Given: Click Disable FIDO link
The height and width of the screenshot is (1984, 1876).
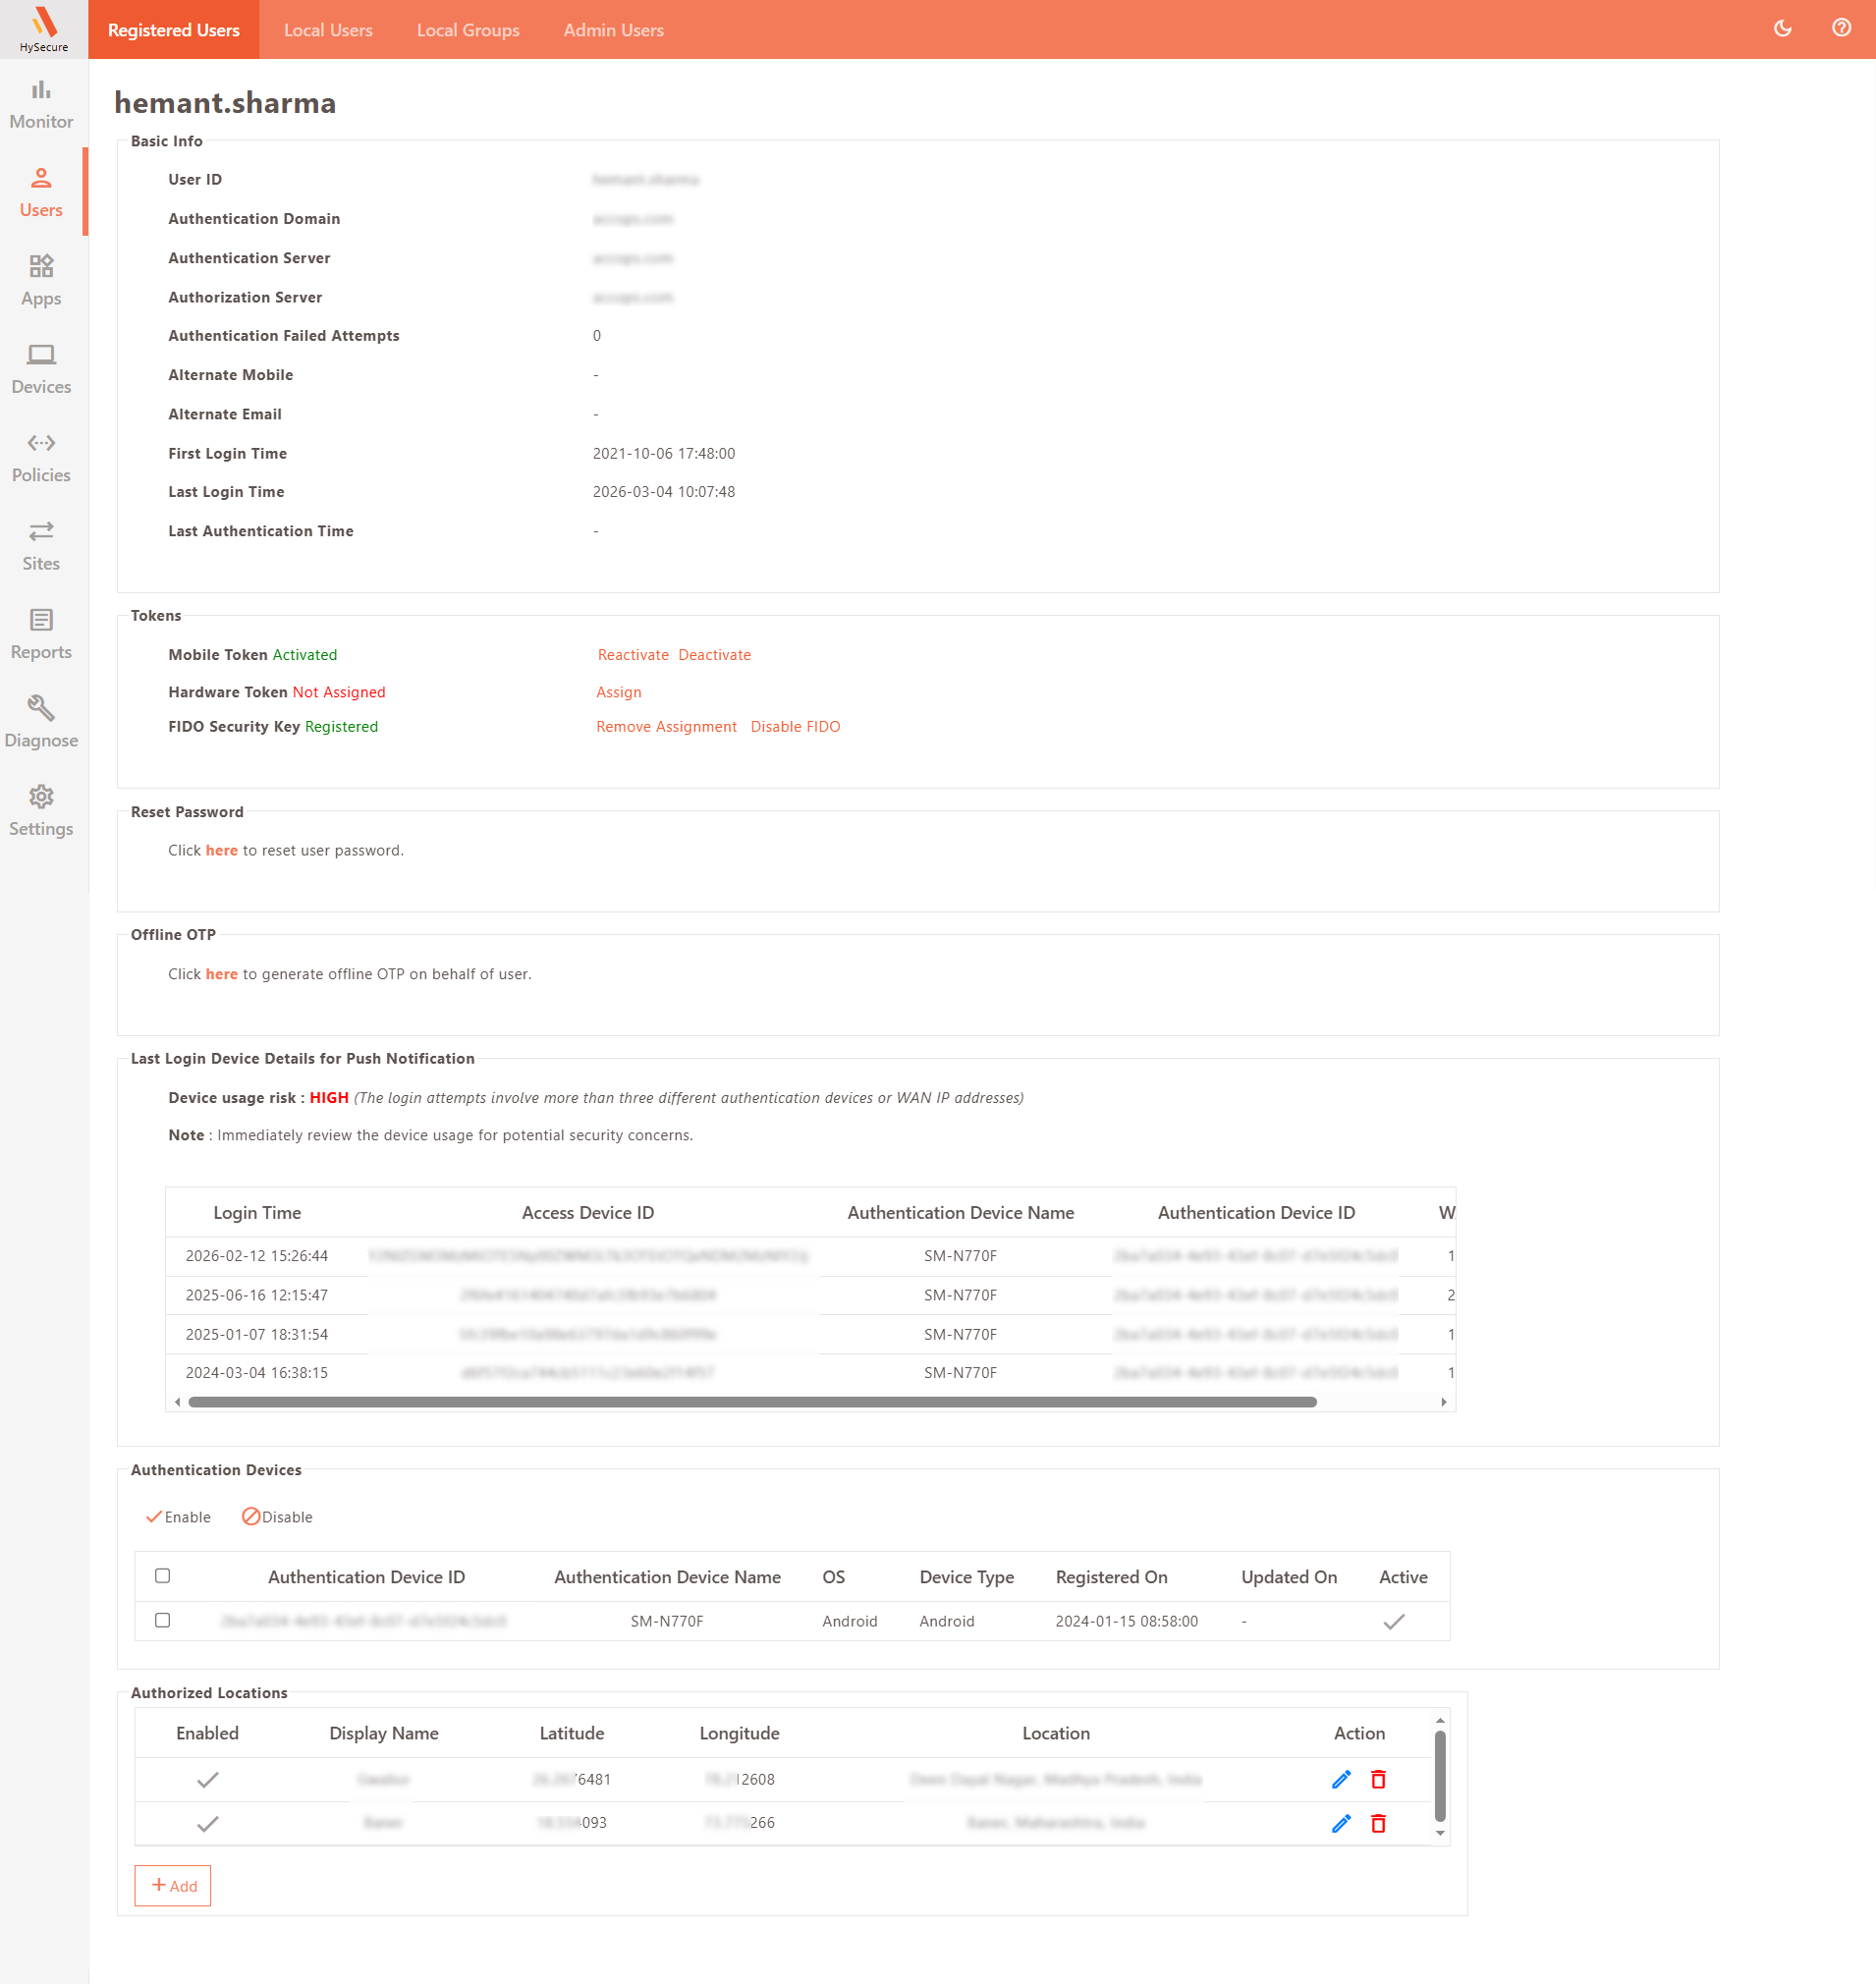Looking at the screenshot, I should pos(795,727).
